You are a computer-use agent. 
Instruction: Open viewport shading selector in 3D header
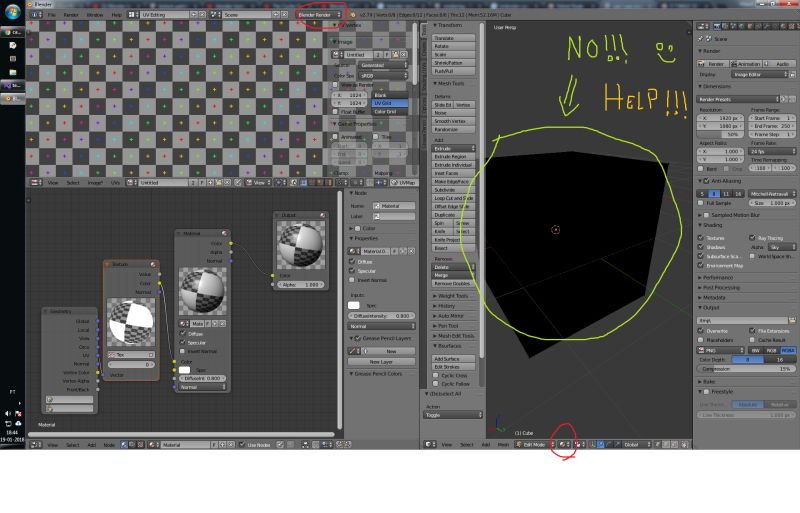(x=564, y=445)
